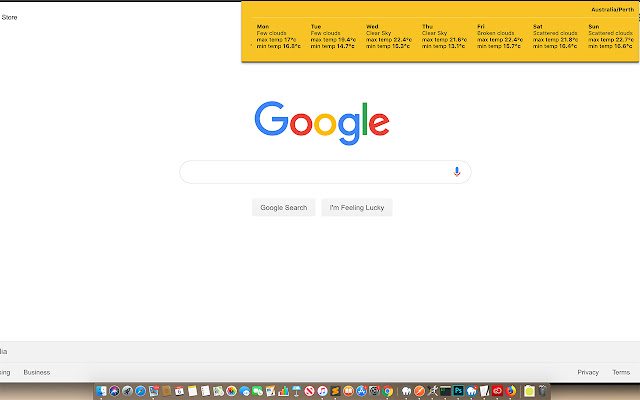Open Contacts brown book icon
This screenshot has height=400, width=640.
coord(167,391)
